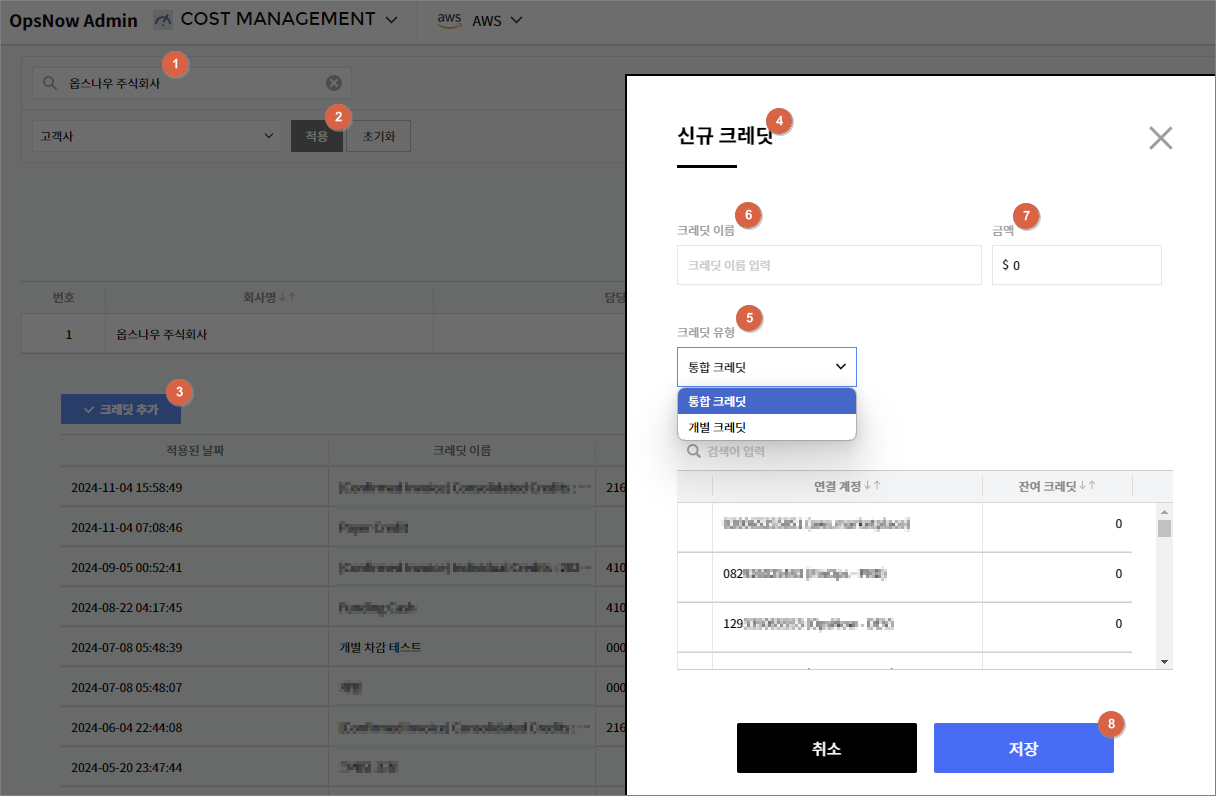Click the 옵스나우 주식회사 company table row
The image size is (1216, 796).
[325, 334]
